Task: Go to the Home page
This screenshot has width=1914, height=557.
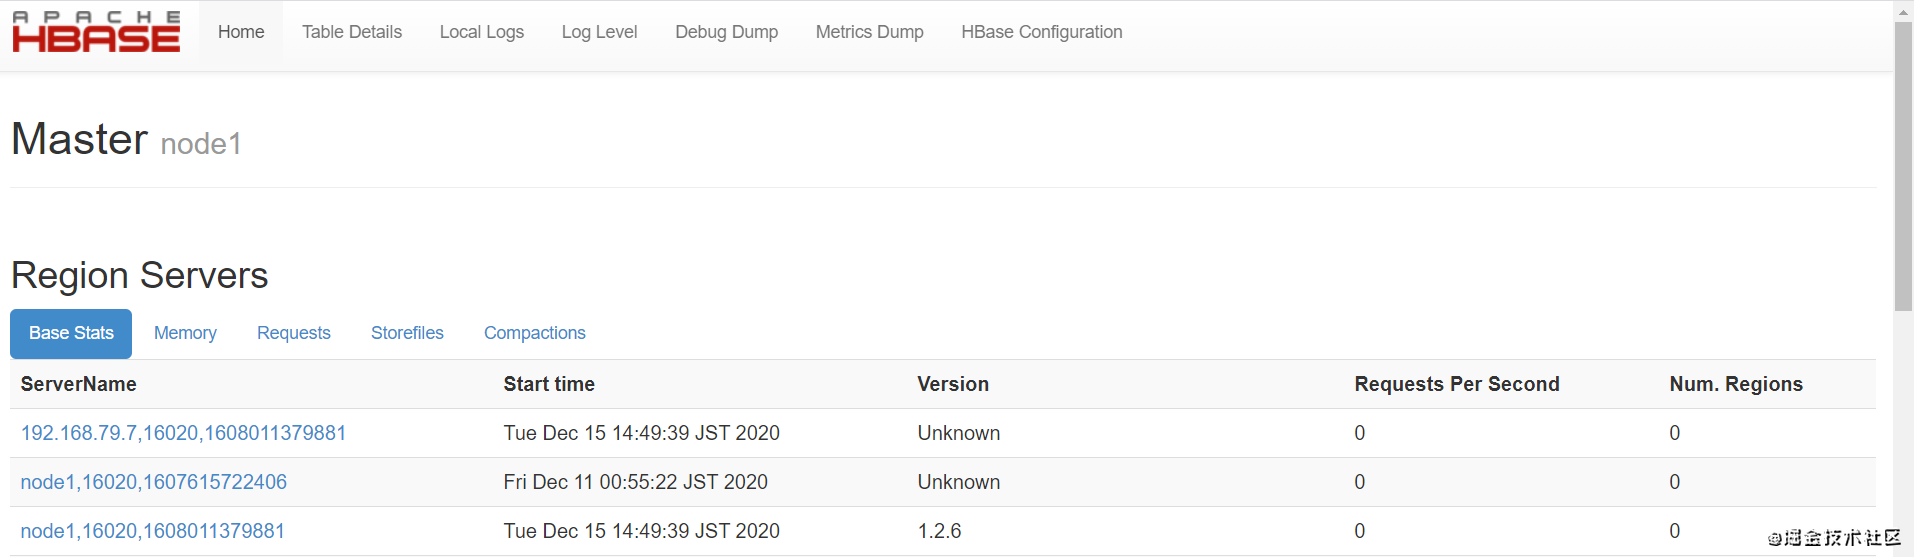Action: [x=241, y=32]
